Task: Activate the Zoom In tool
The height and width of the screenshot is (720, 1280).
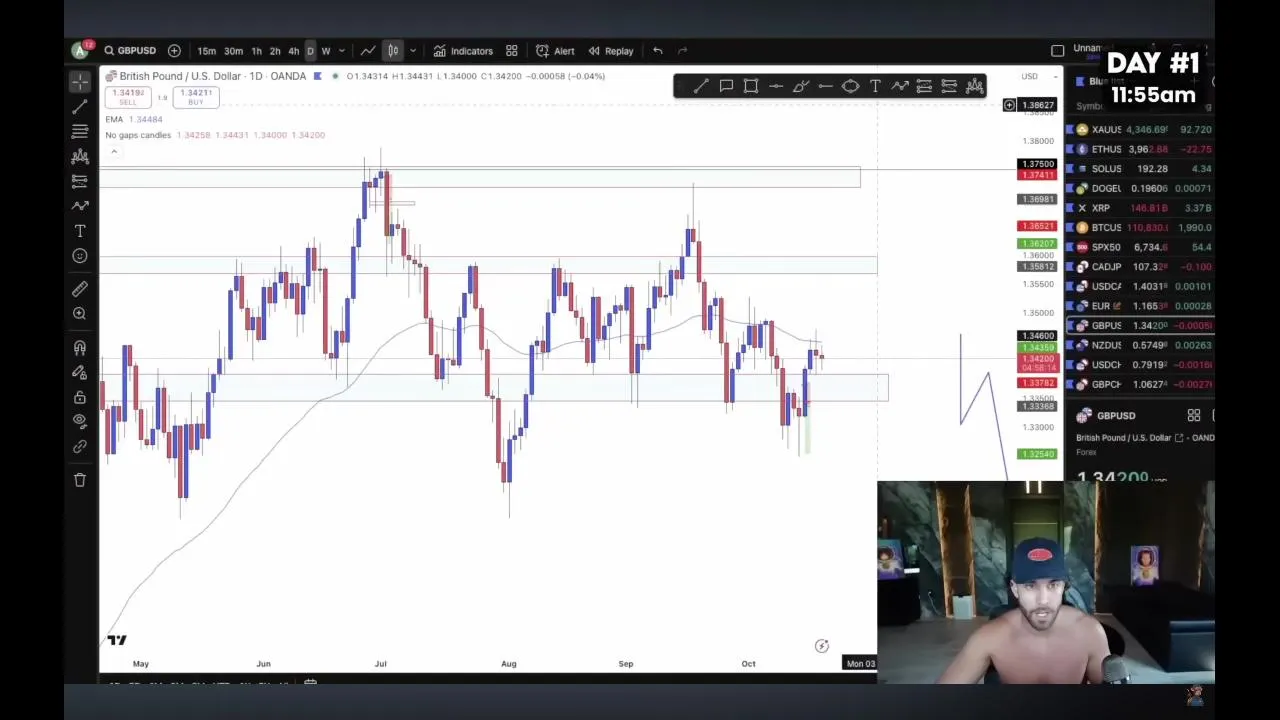Action: pyautogui.click(x=80, y=314)
